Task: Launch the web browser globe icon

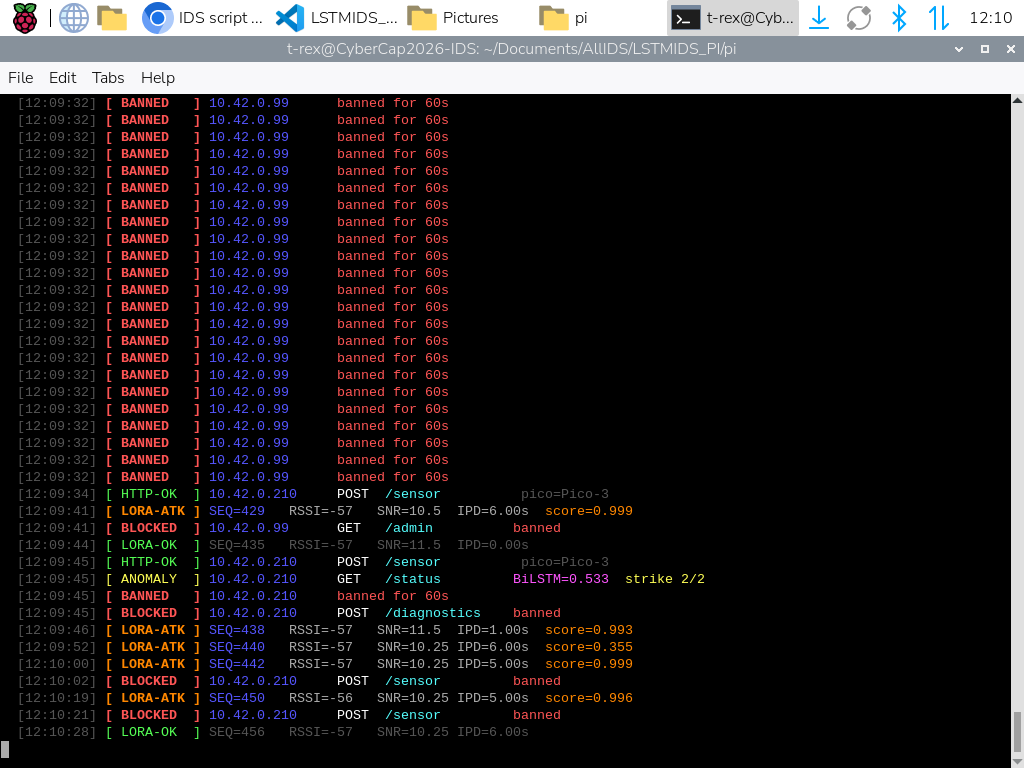Action: 74,18
